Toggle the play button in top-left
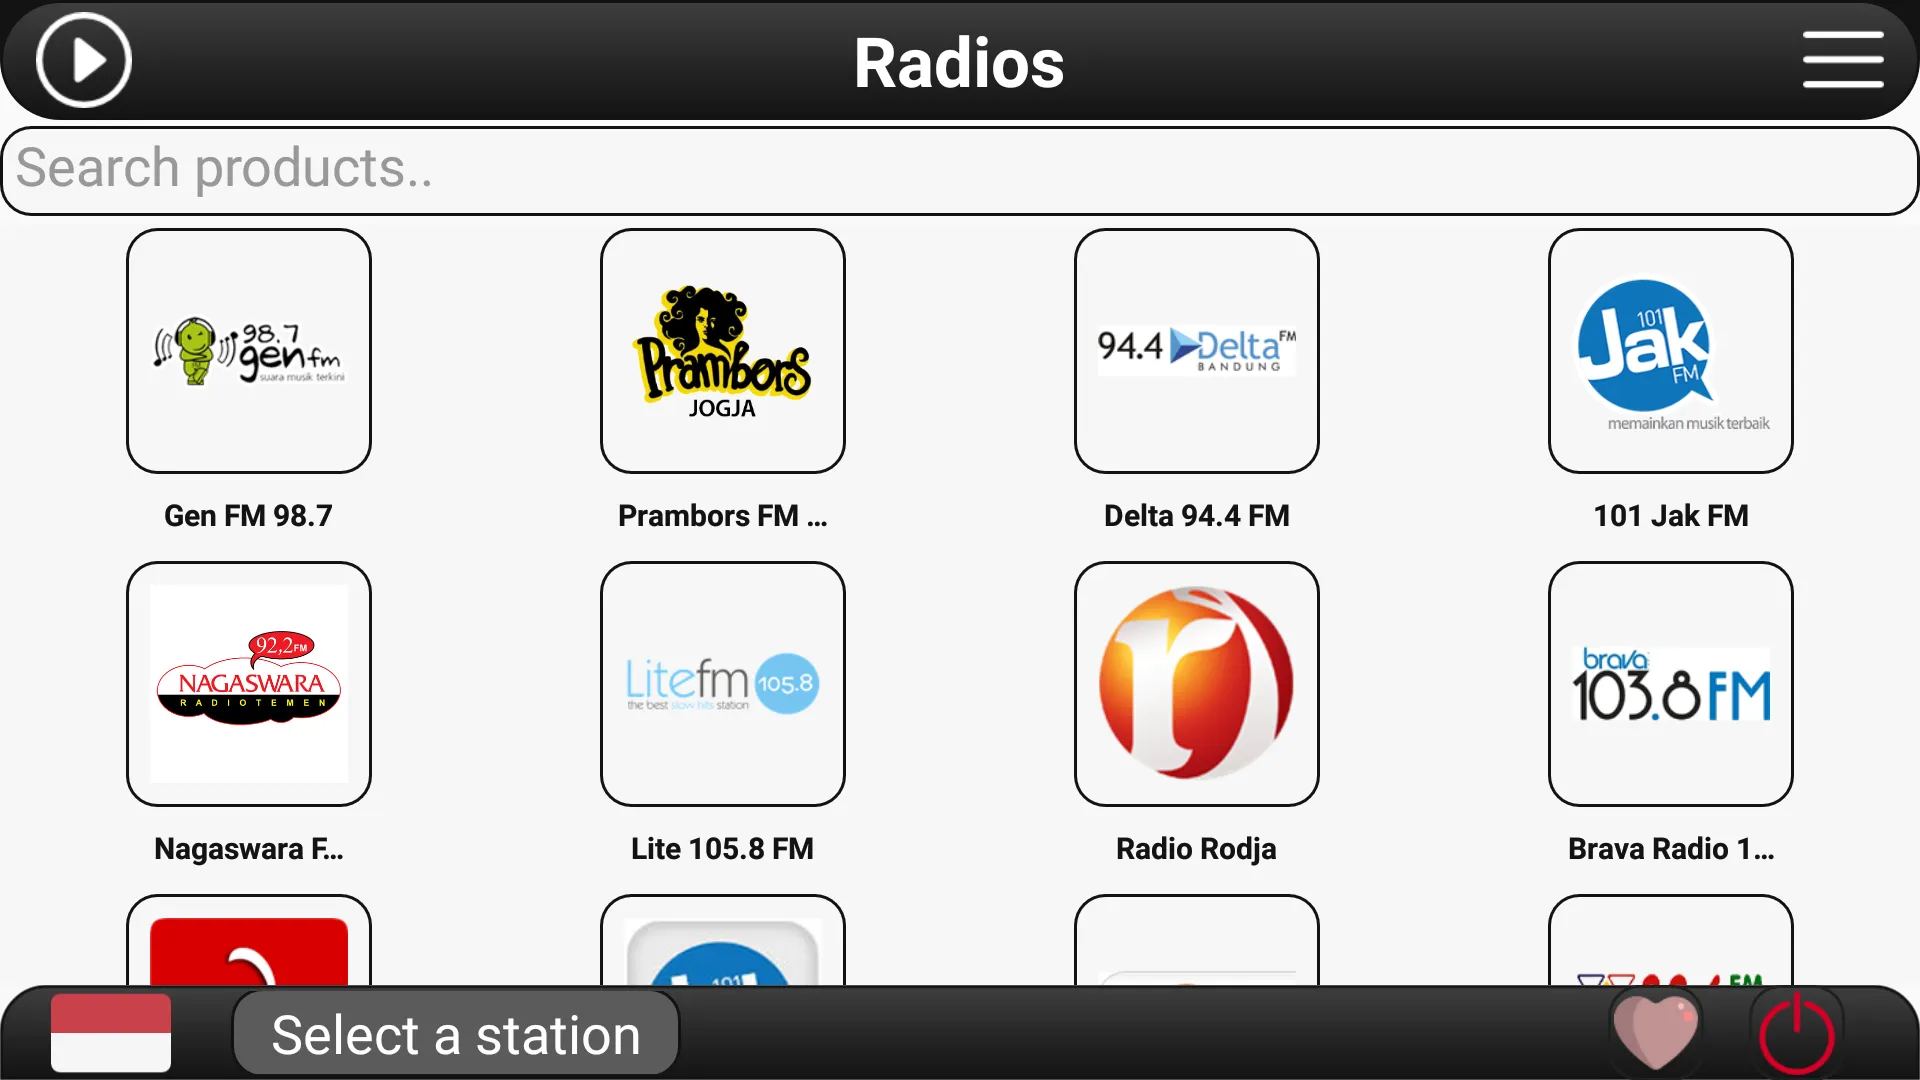Viewport: 1920px width, 1080px height. (x=82, y=61)
